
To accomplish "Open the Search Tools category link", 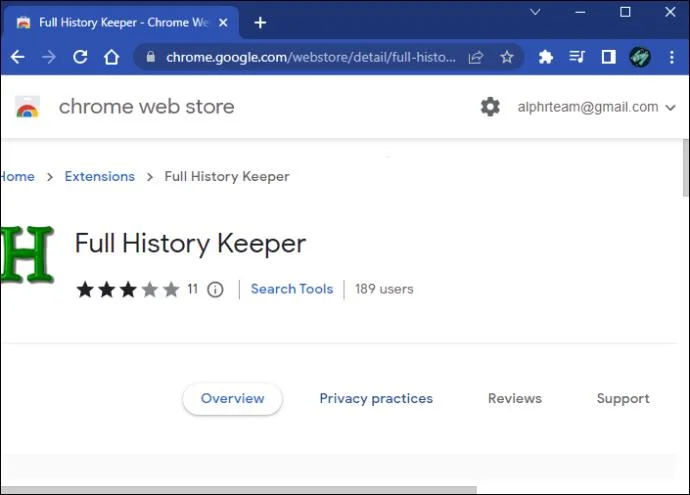I will [x=292, y=289].
